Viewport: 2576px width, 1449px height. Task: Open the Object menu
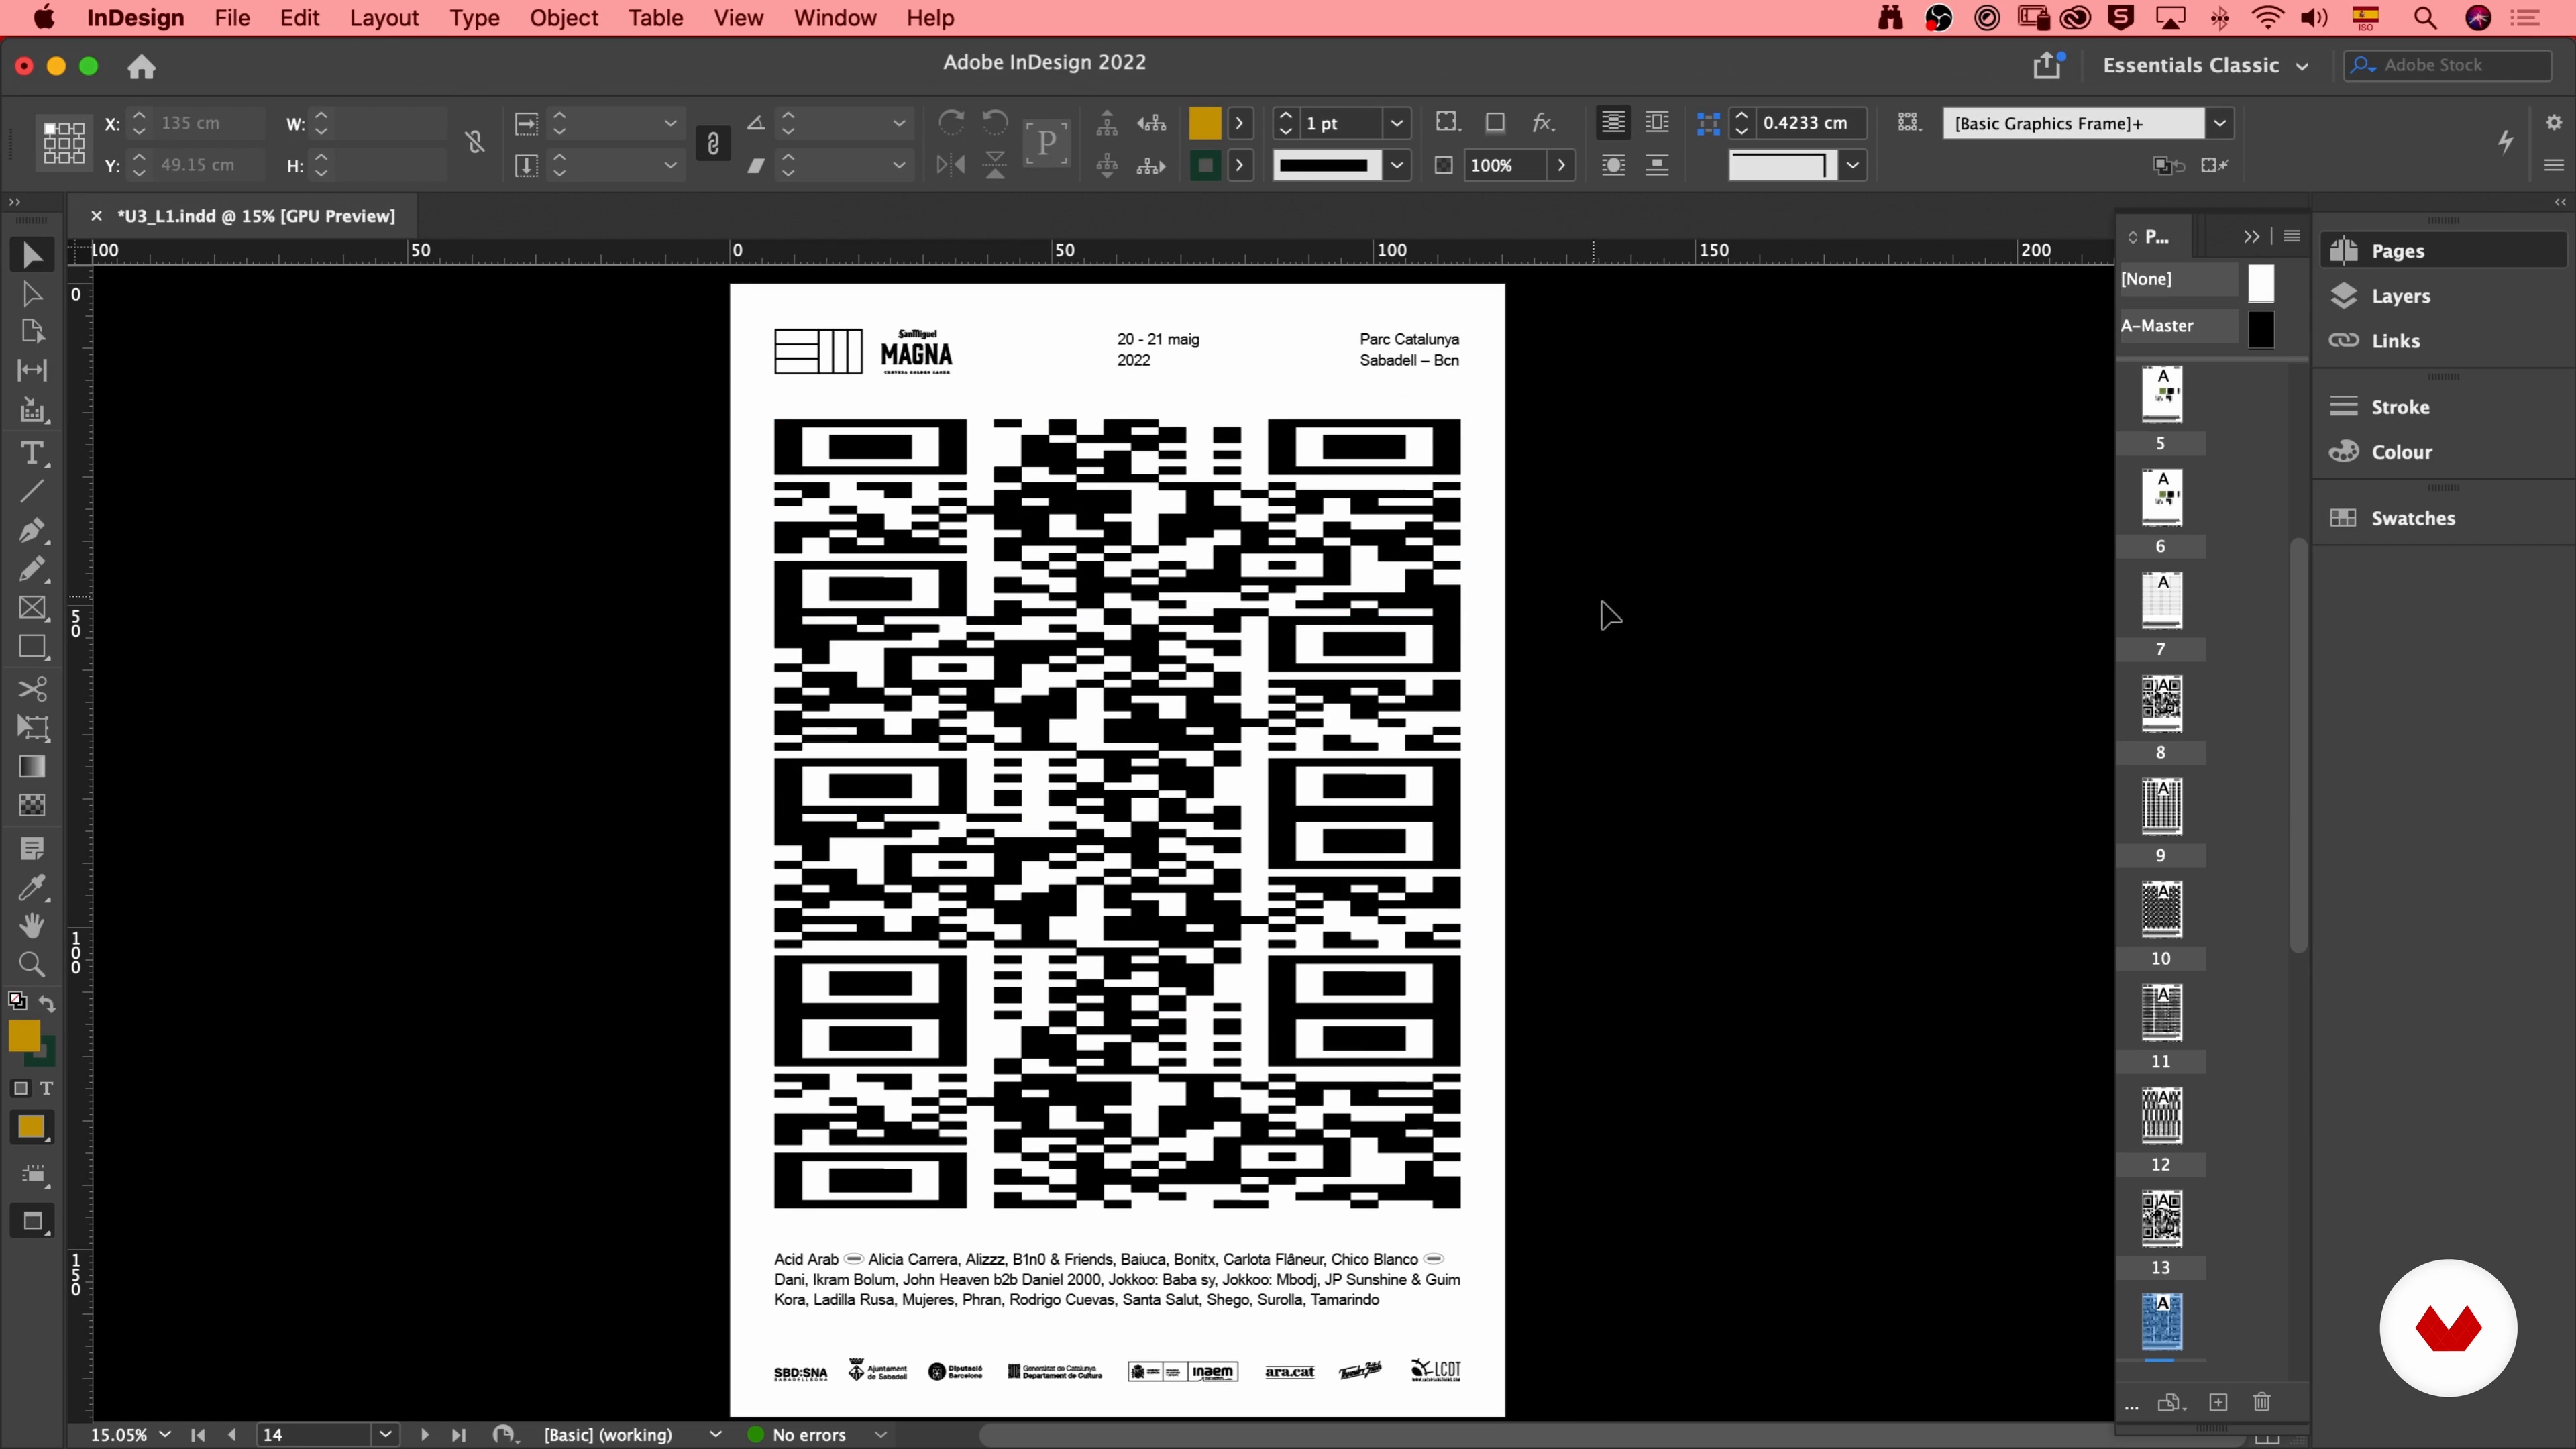click(x=563, y=18)
